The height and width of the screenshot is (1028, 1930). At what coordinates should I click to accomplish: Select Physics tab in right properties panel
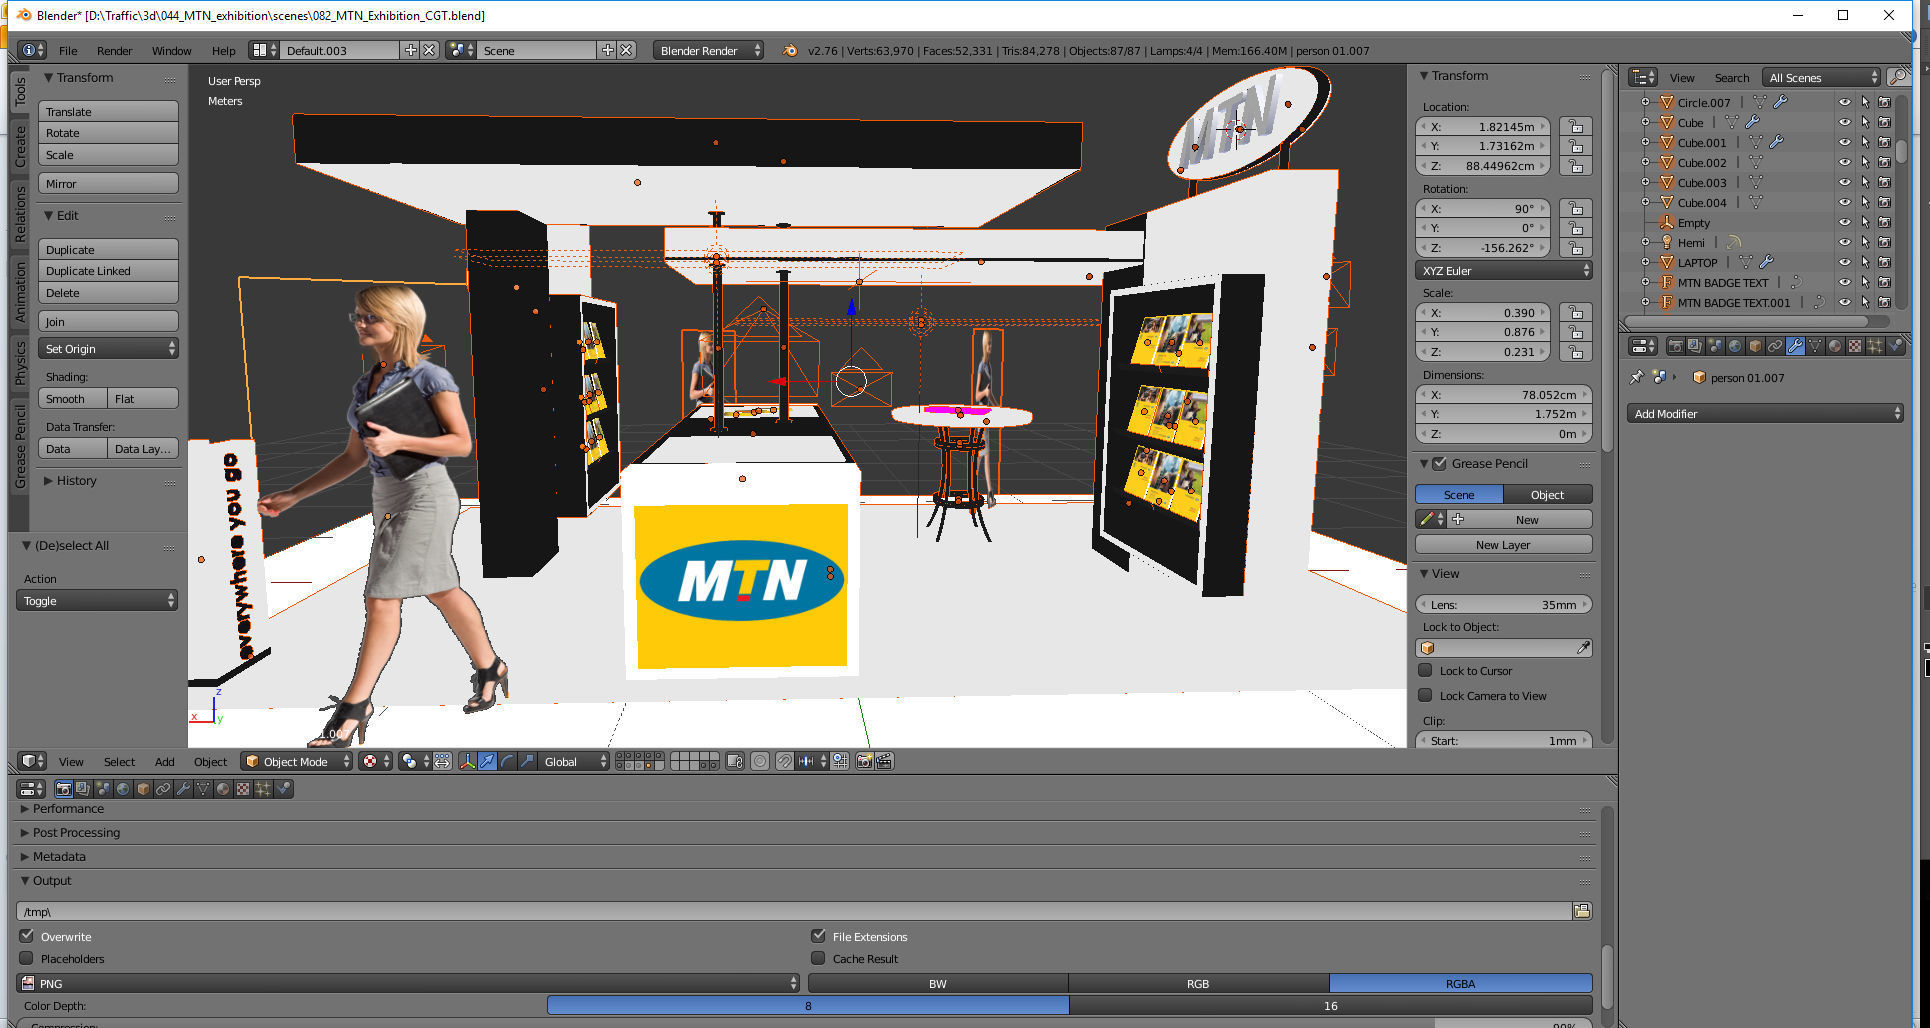click(x=1895, y=346)
